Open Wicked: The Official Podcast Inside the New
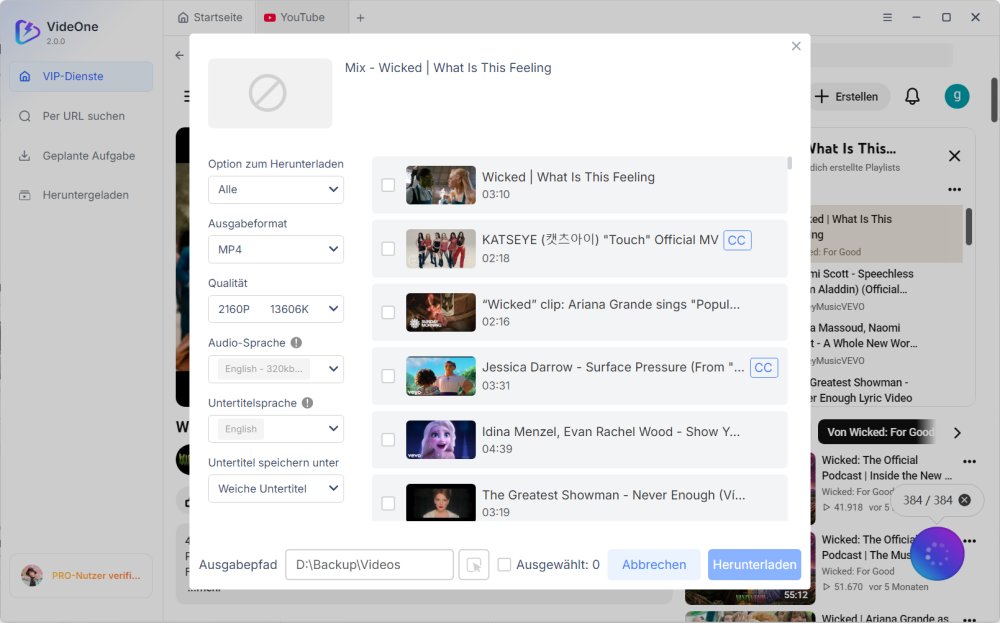 coord(886,468)
